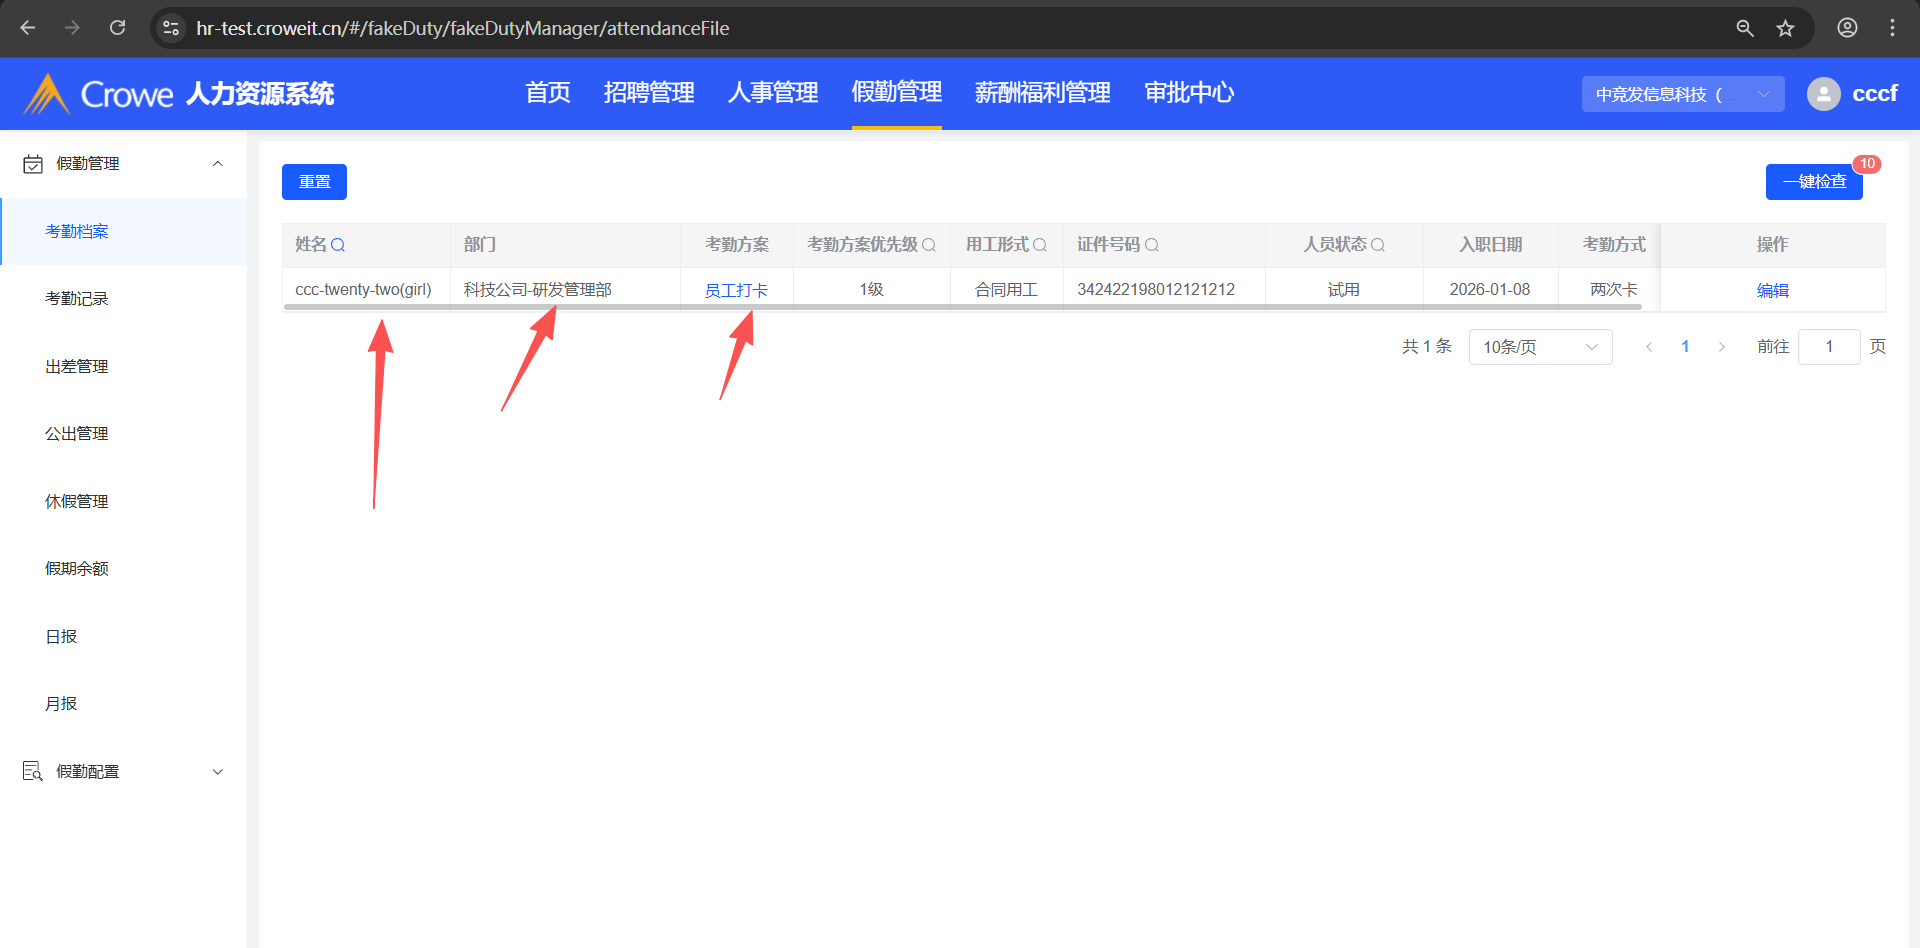The width and height of the screenshot is (1920, 948).
Task: Click the 操作 column header
Action: point(1773,245)
